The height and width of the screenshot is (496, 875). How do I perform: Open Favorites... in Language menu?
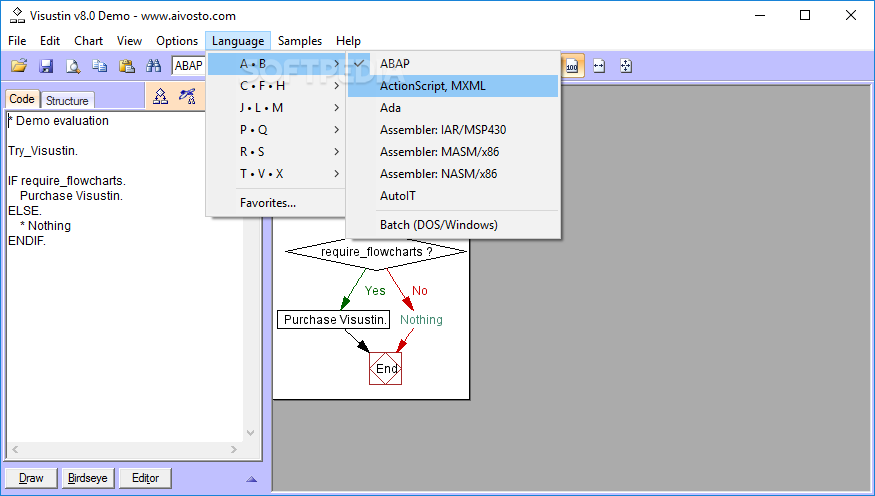(x=276, y=203)
